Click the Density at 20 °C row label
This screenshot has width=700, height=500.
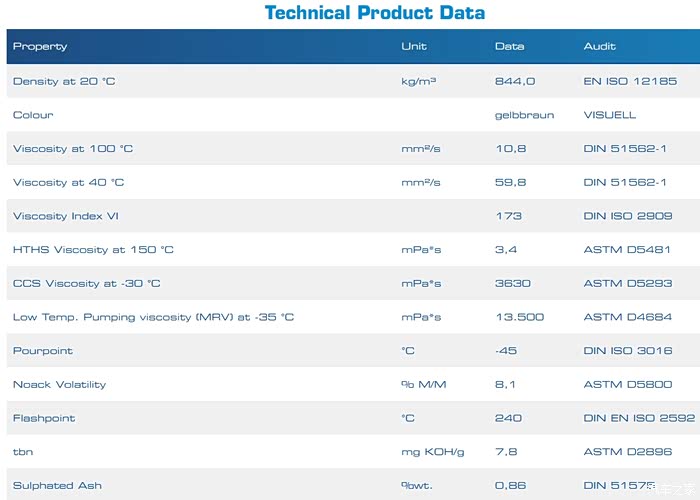[x=64, y=81]
